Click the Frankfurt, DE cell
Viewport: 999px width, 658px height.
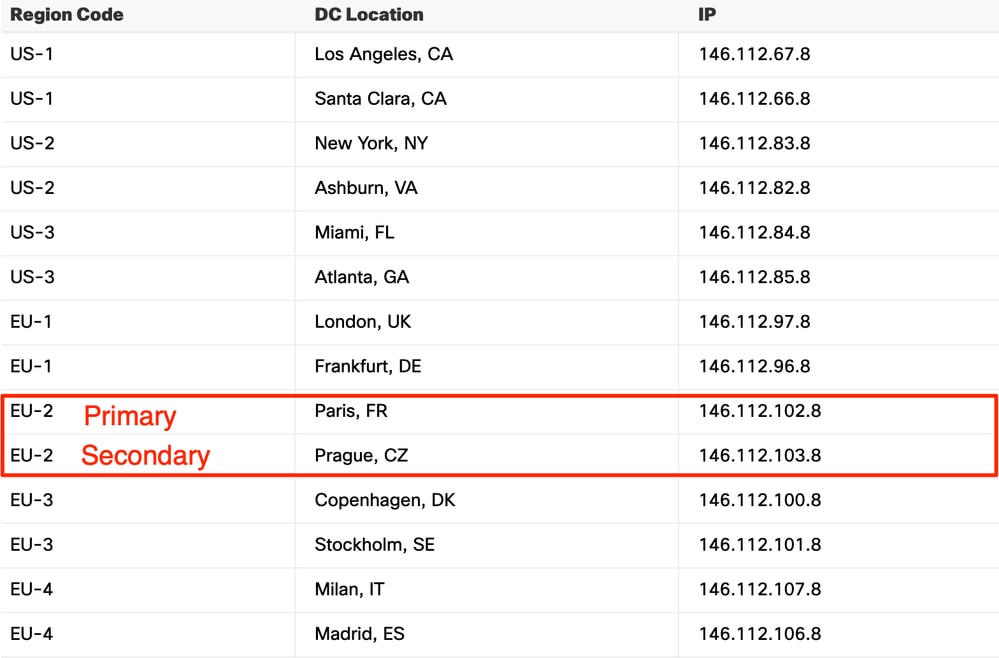tap(368, 366)
